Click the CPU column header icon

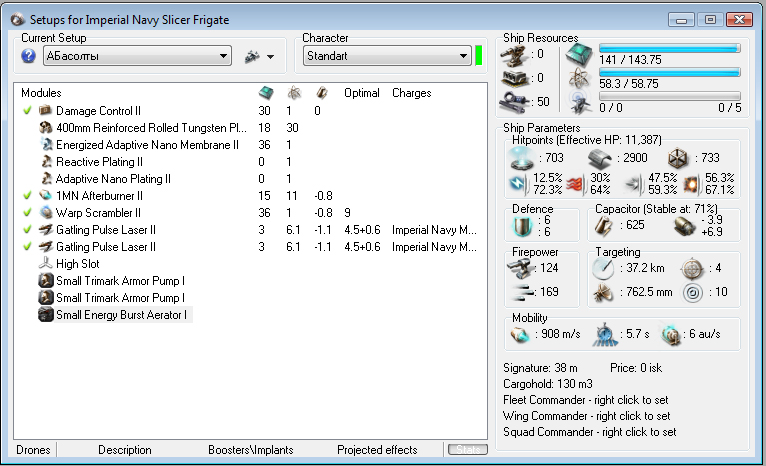(x=266, y=93)
